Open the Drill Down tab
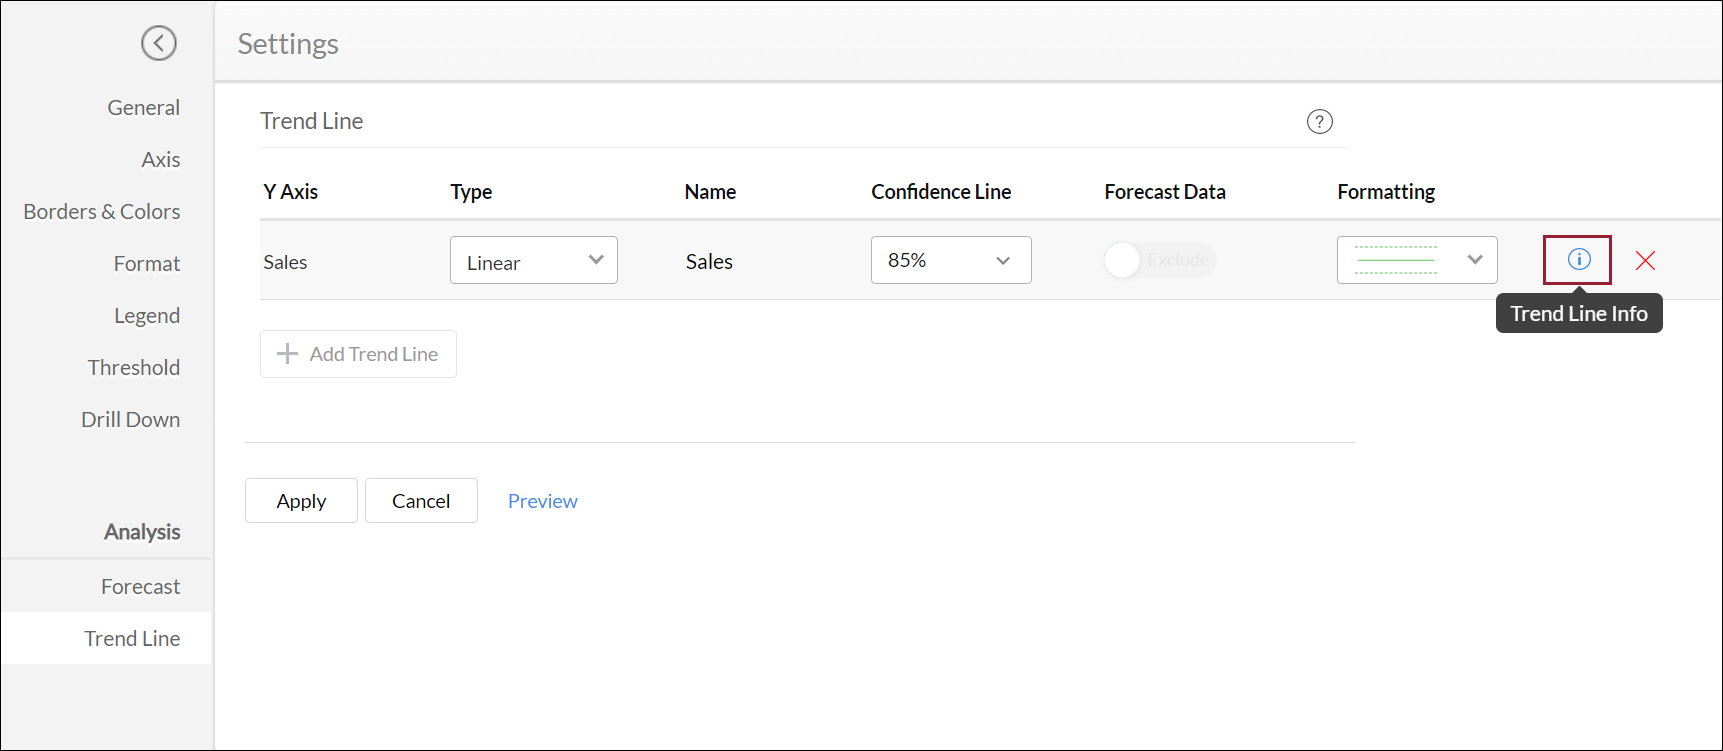 click(x=130, y=420)
